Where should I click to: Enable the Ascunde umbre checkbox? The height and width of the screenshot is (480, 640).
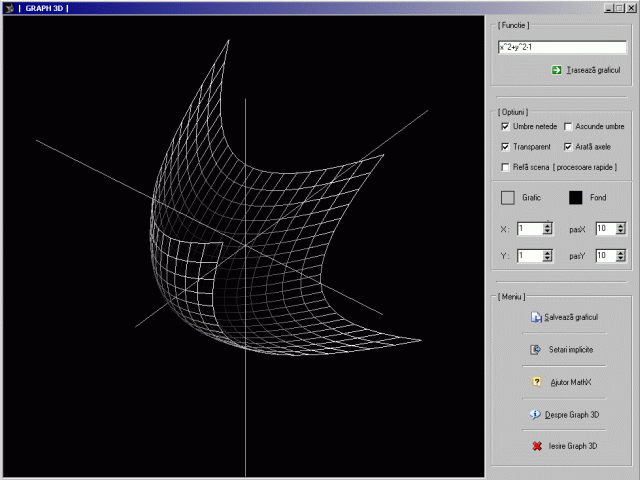tap(568, 127)
